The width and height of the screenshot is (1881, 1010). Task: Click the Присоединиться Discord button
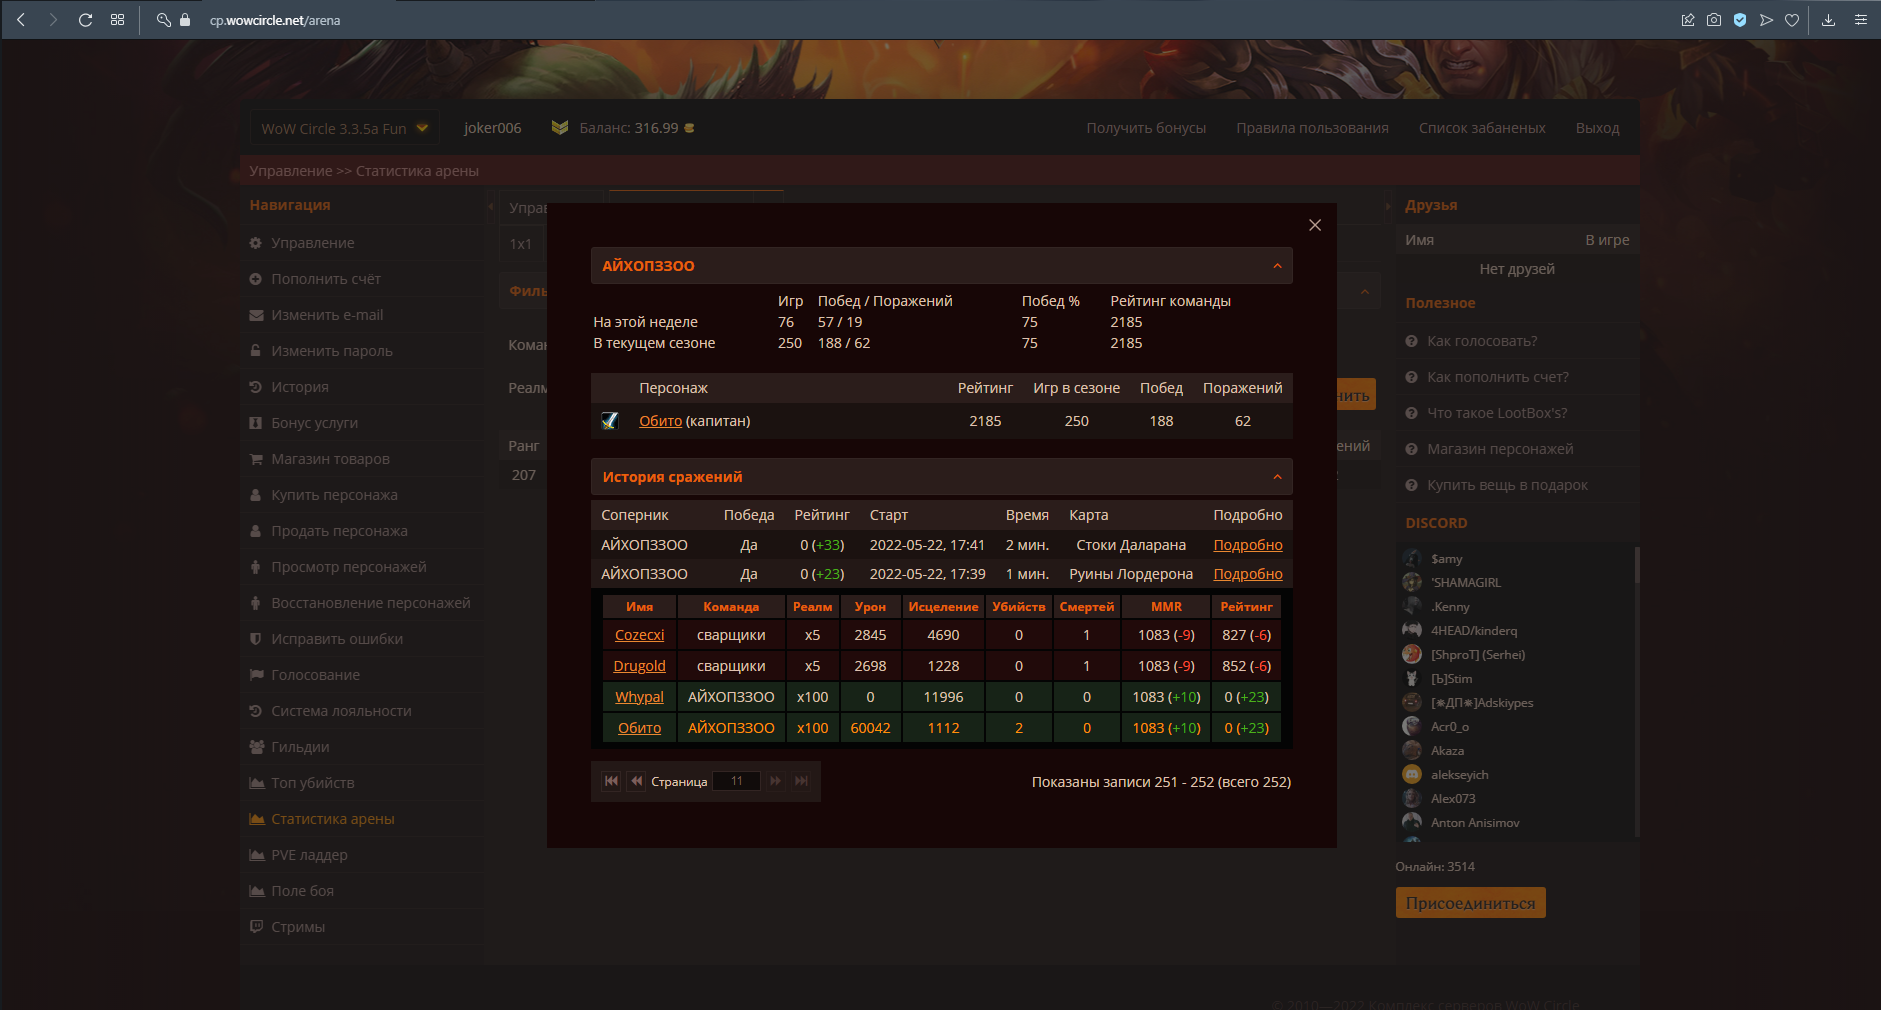pyautogui.click(x=1470, y=903)
